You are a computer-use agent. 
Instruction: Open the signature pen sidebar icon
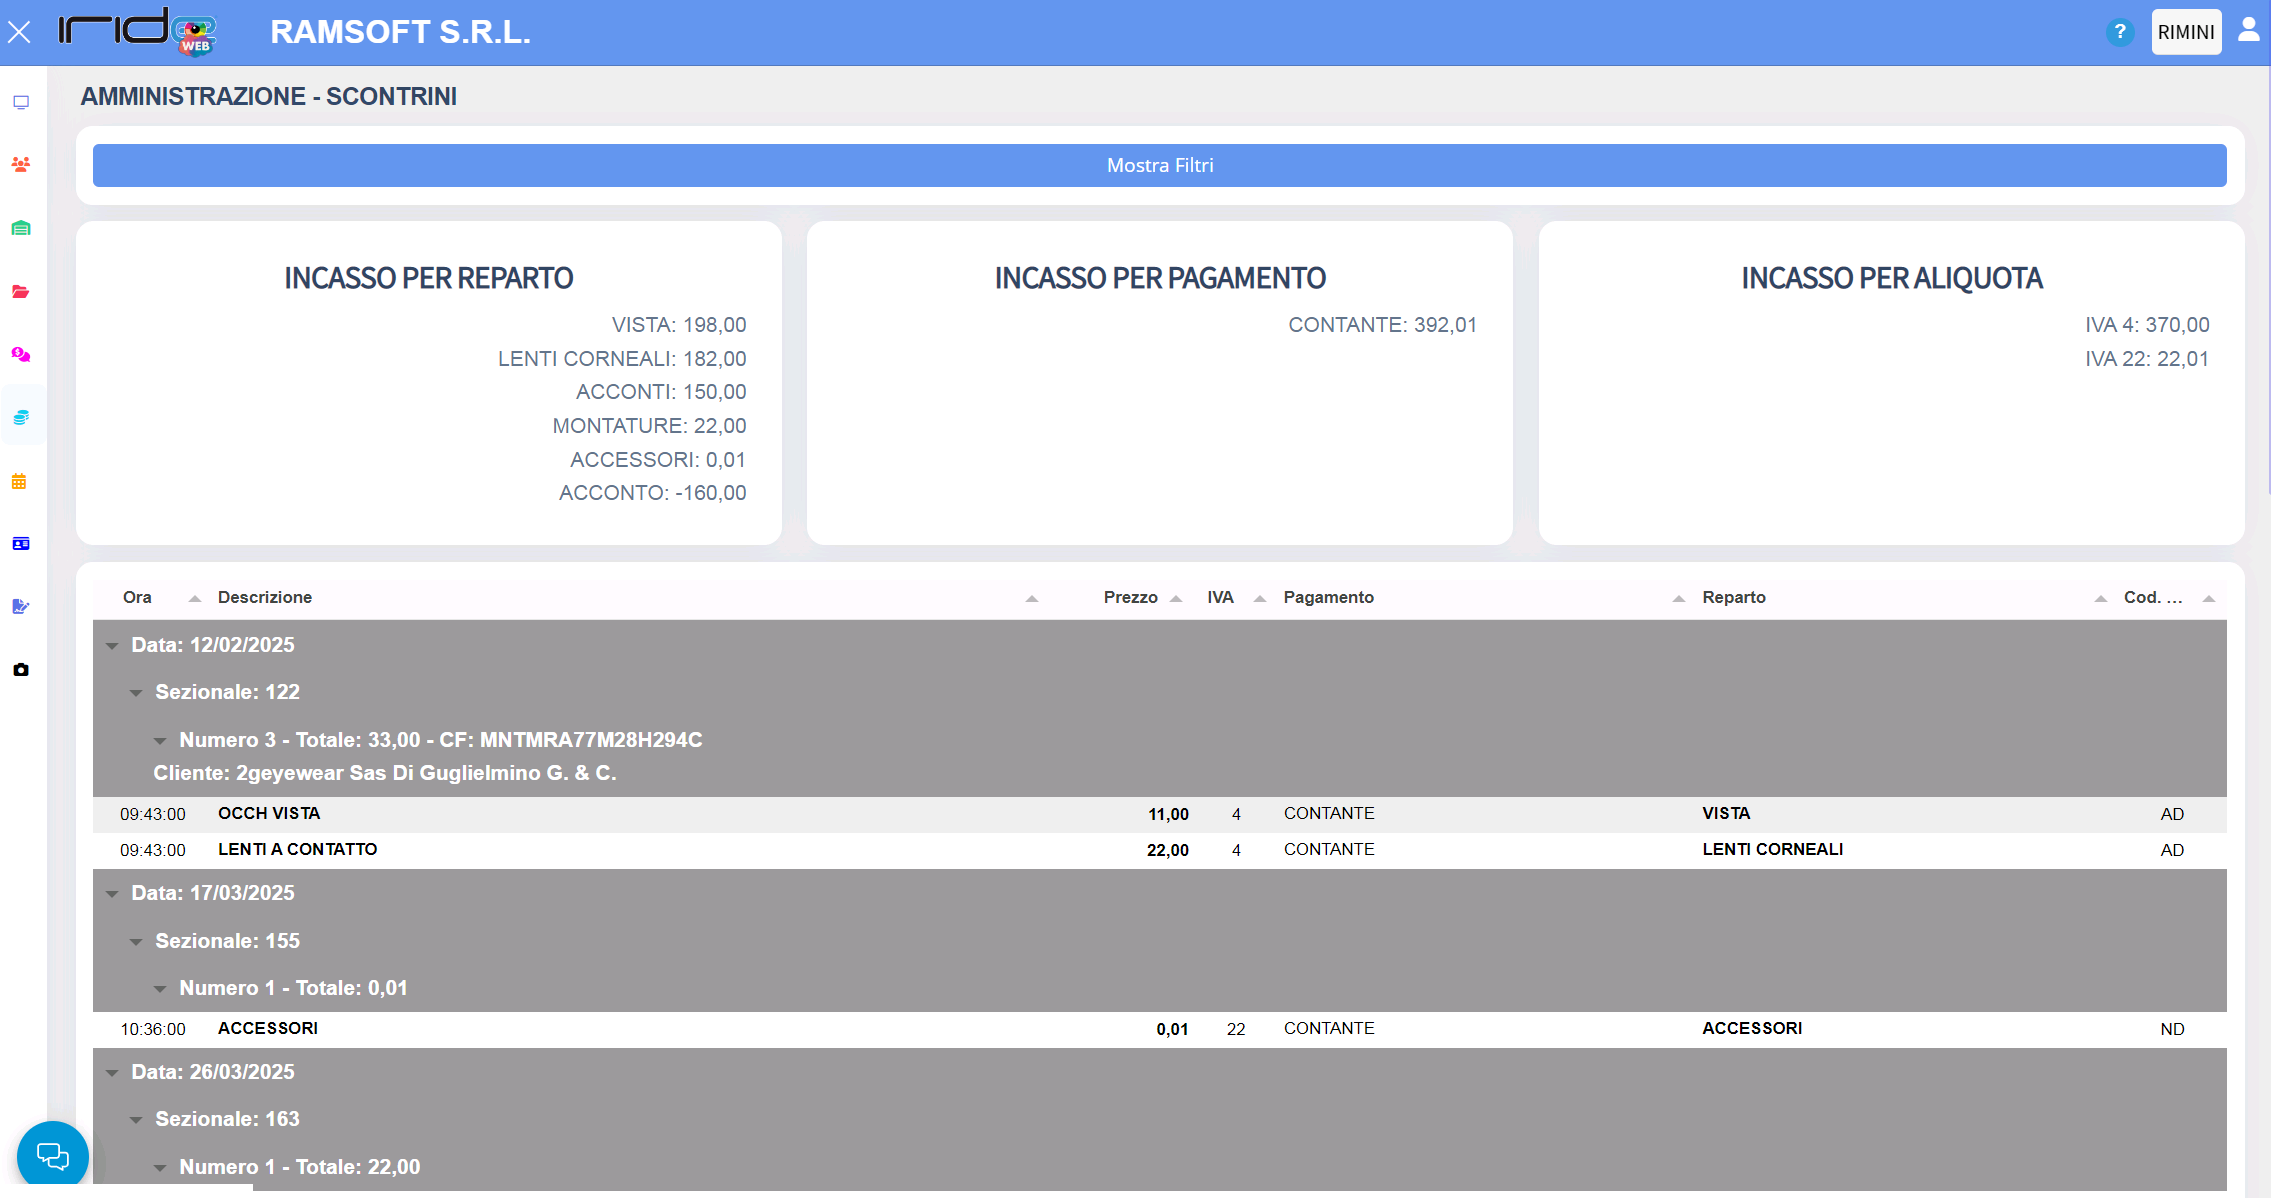click(x=21, y=607)
